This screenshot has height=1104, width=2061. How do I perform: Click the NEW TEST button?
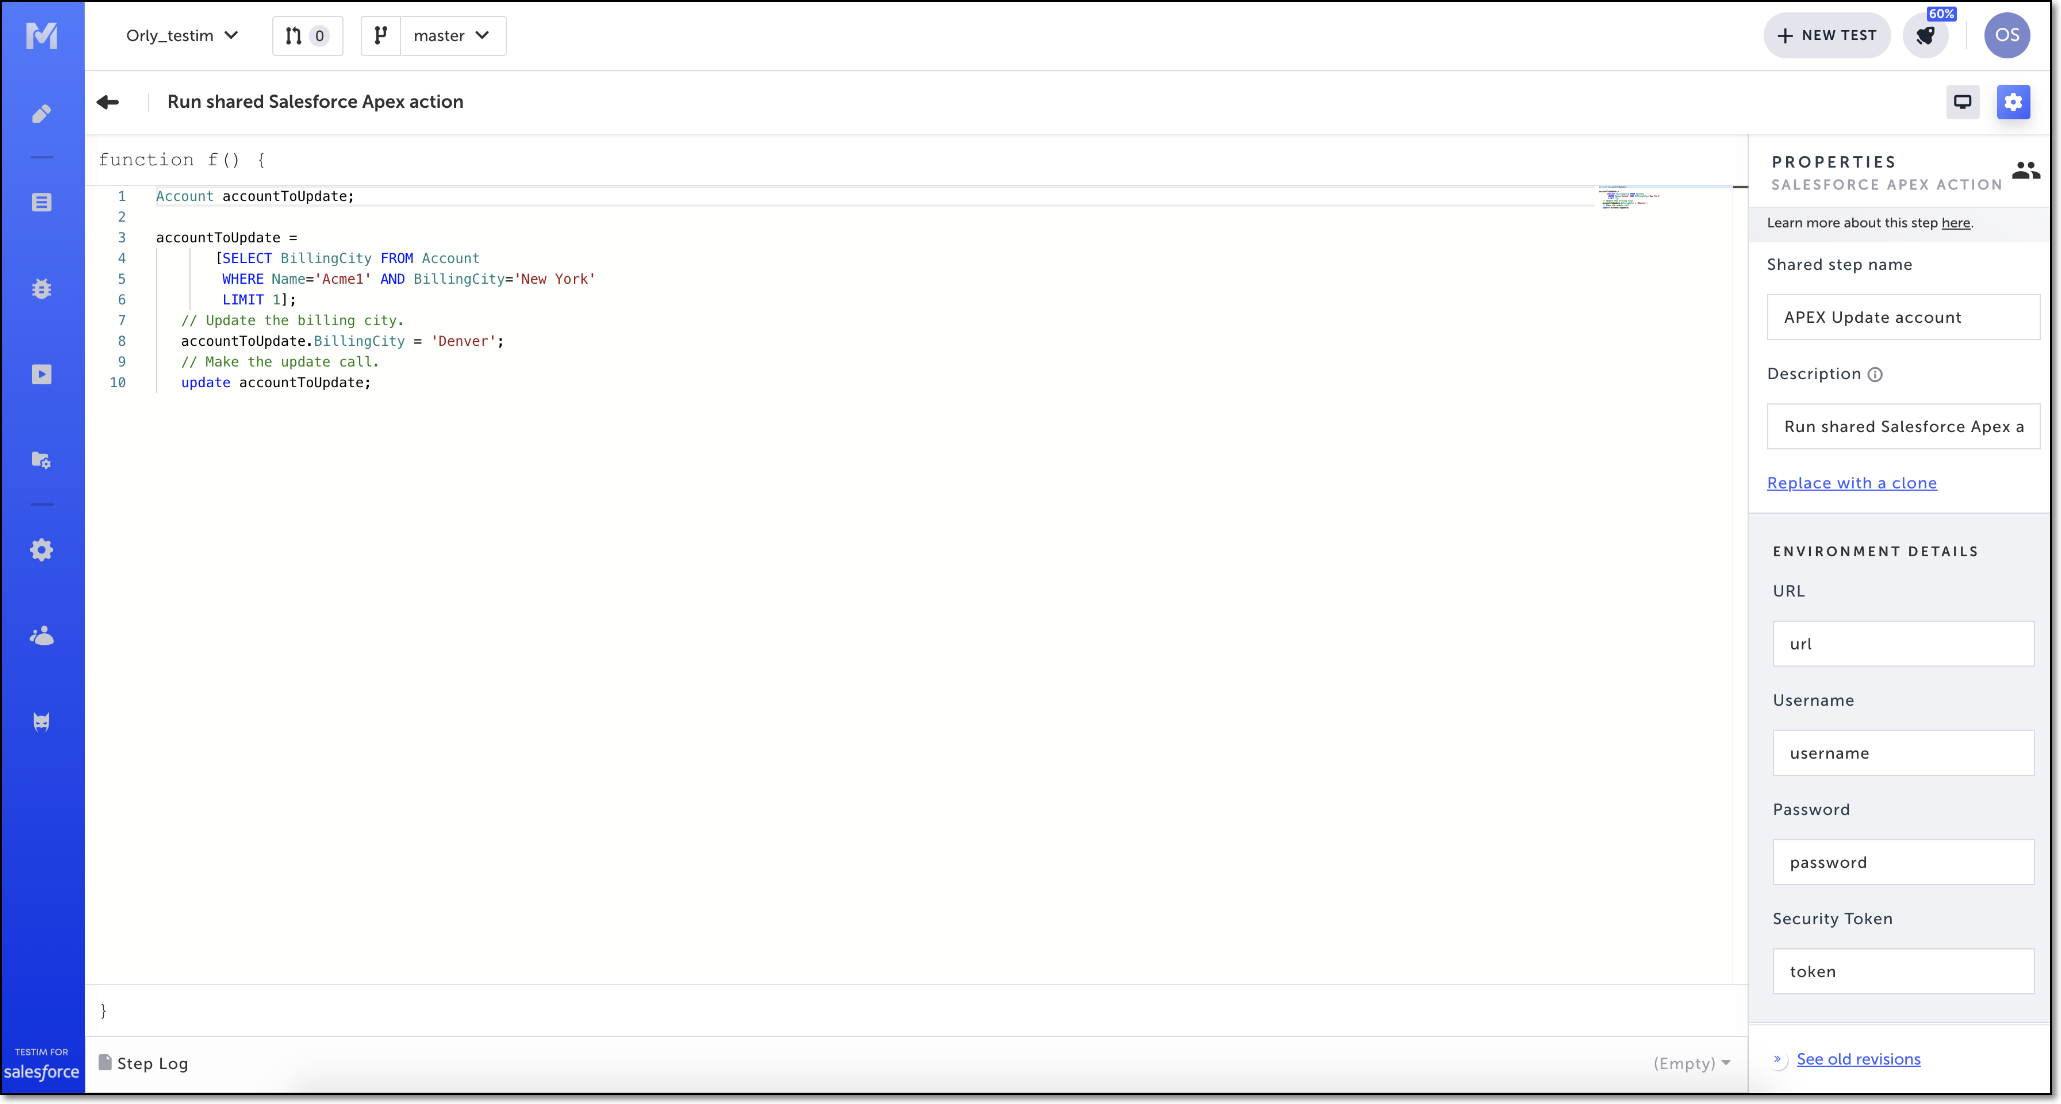point(1826,36)
